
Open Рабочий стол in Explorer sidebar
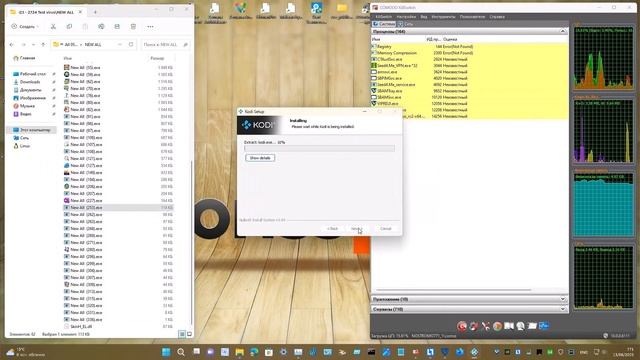30,74
